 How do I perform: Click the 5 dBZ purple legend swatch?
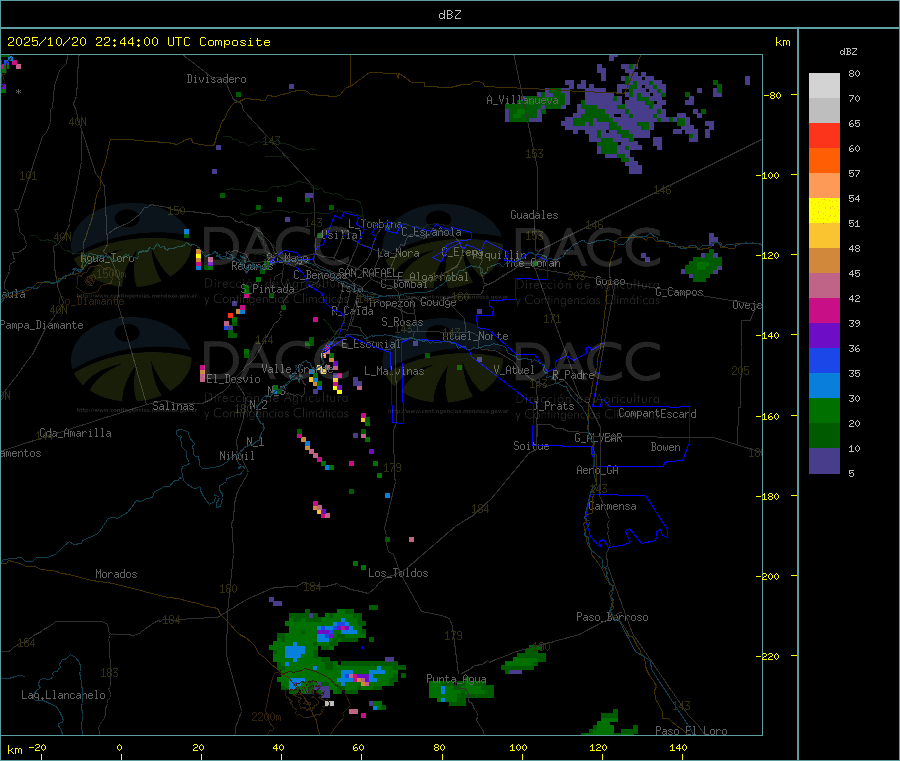tap(824, 461)
